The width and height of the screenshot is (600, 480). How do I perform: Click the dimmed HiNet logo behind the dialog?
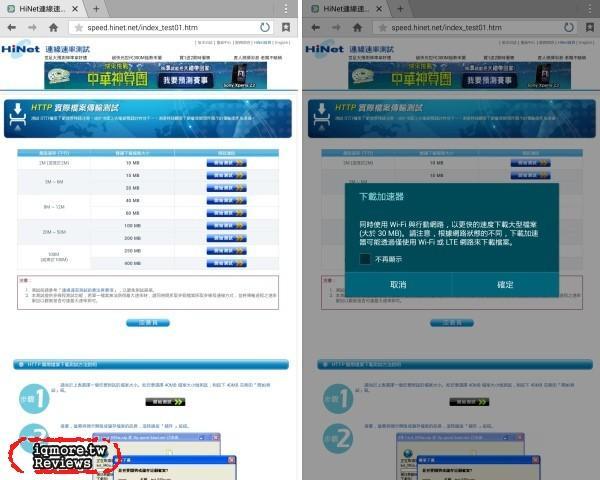324,49
